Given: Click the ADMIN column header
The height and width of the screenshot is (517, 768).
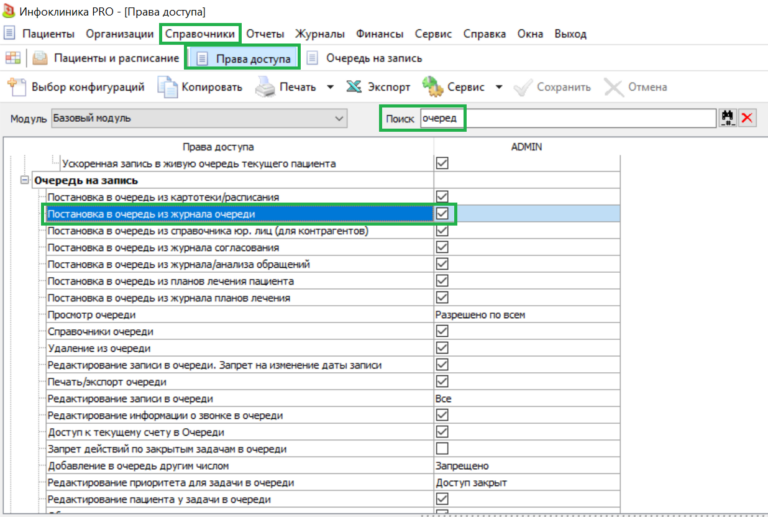Looking at the screenshot, I should [x=527, y=147].
